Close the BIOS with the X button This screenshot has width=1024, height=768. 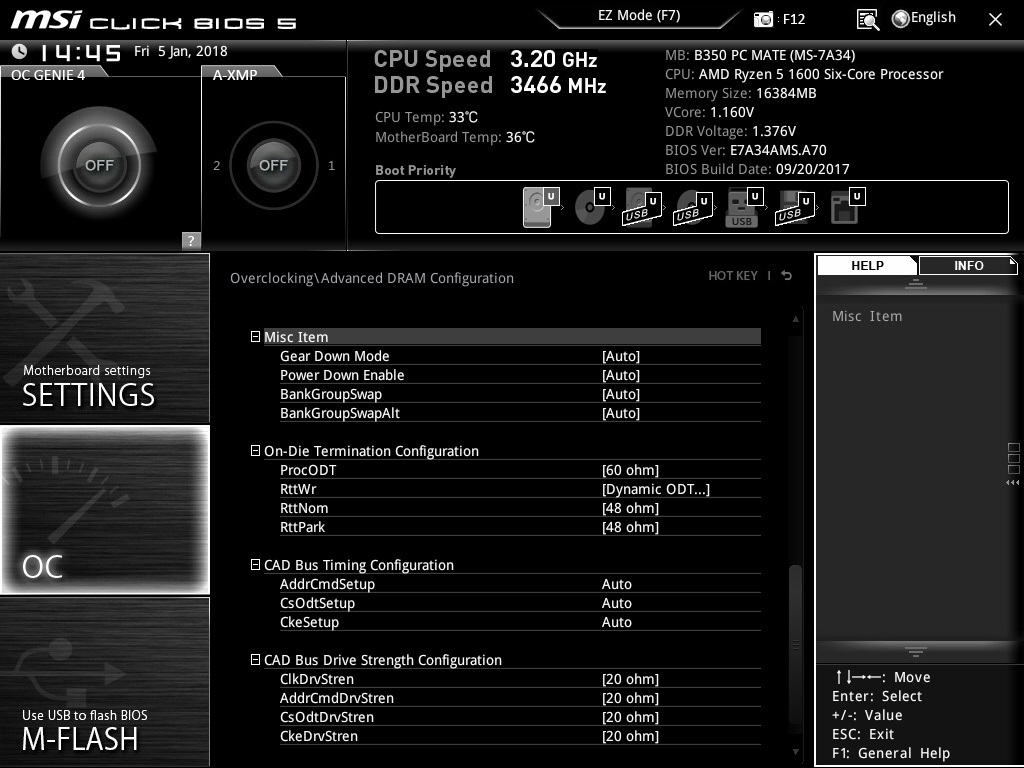(995, 20)
